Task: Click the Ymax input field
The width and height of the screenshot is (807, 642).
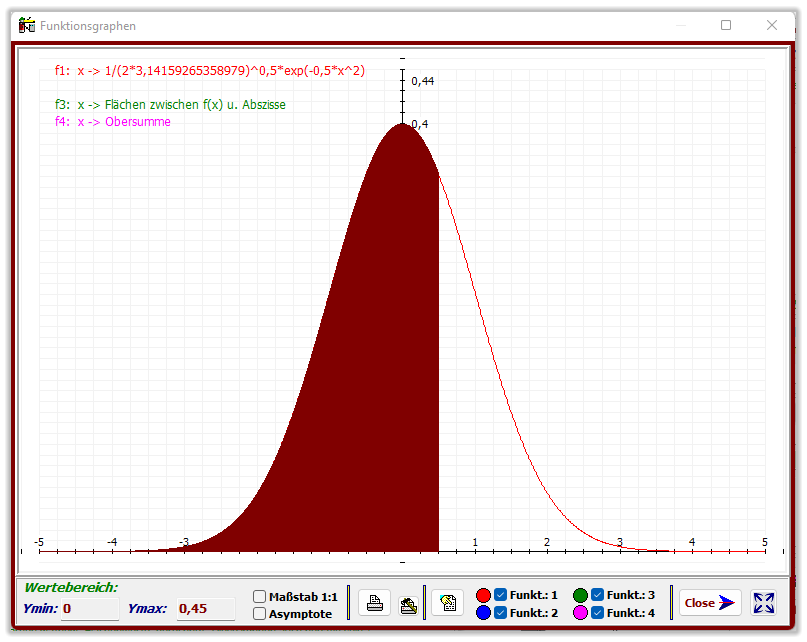Action: (x=205, y=608)
